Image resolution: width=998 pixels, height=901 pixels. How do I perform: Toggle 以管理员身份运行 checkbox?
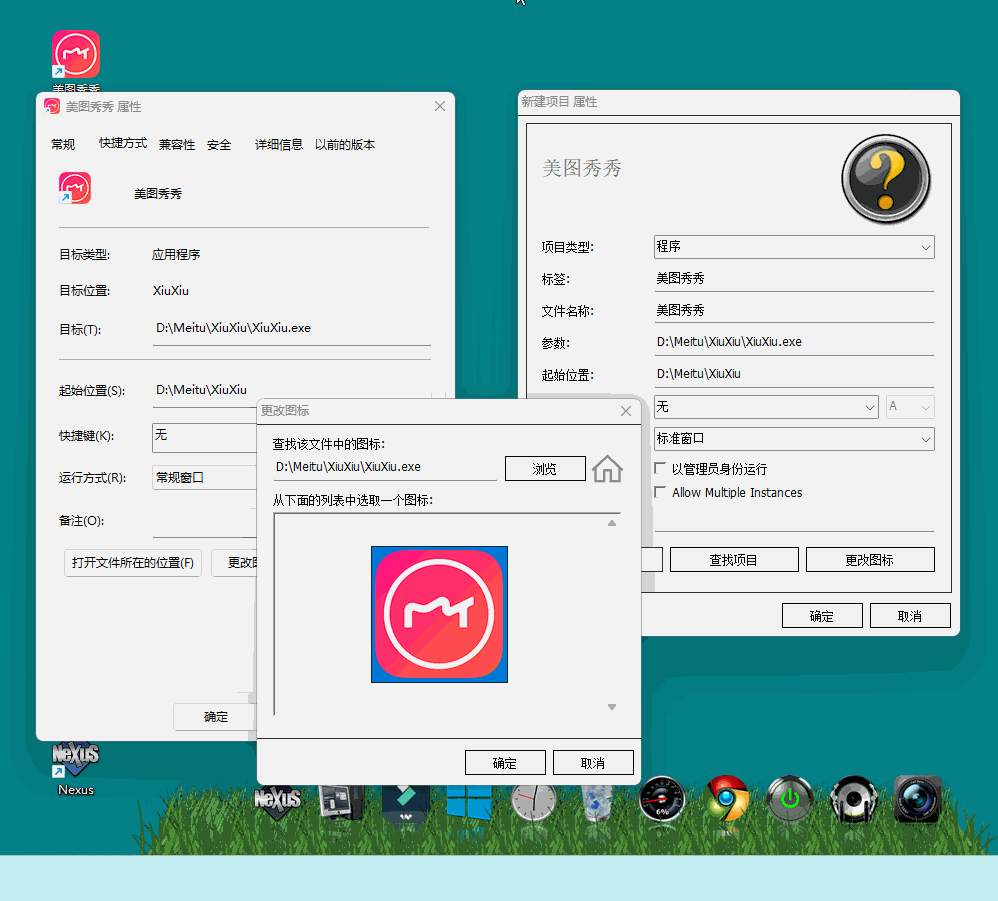660,469
